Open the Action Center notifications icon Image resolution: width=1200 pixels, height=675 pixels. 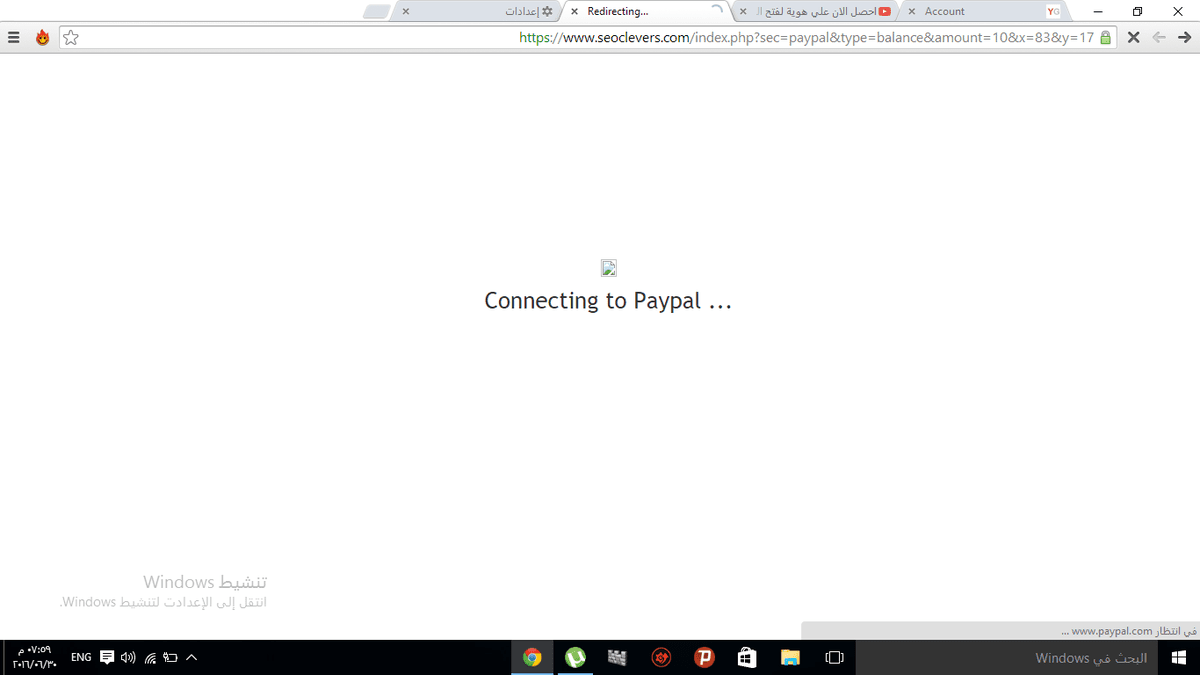tap(107, 658)
